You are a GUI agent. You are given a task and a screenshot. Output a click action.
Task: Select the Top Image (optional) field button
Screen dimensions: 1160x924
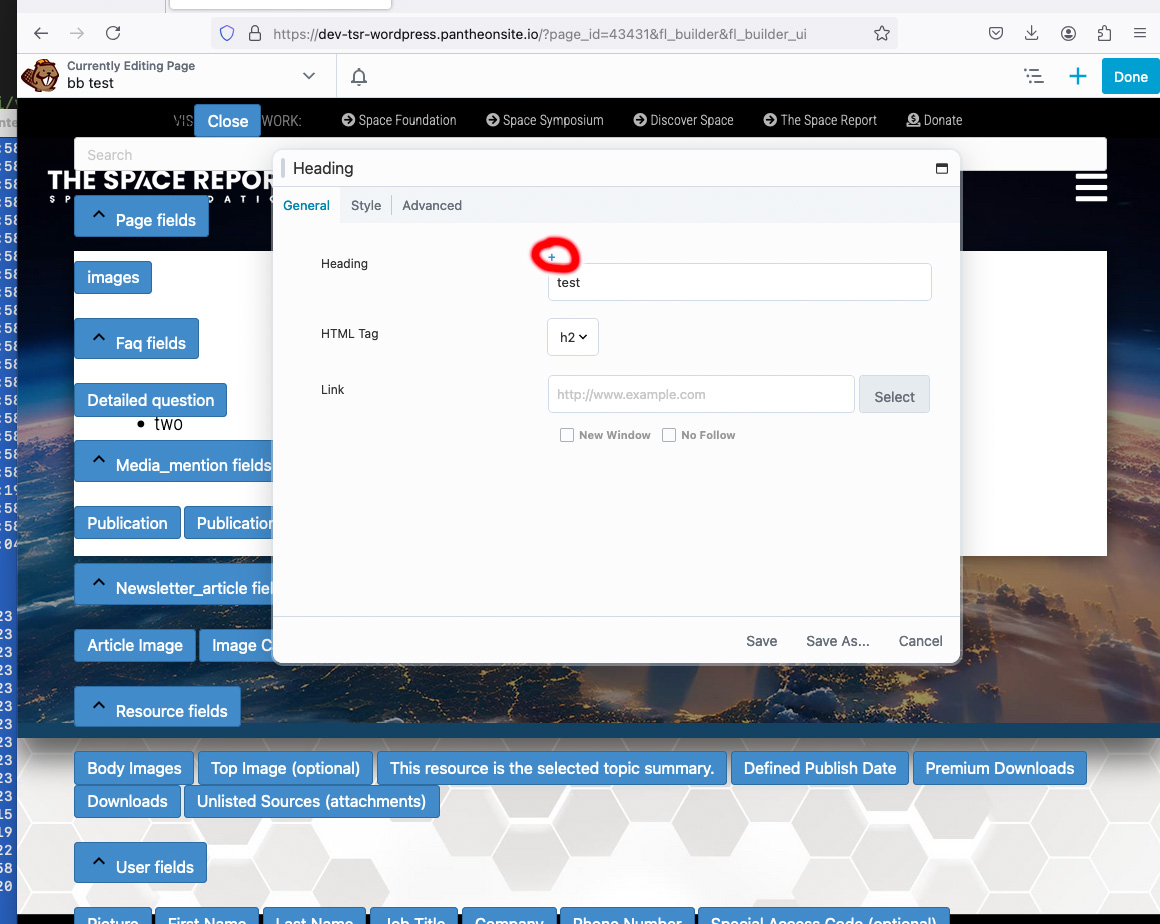tap(286, 768)
